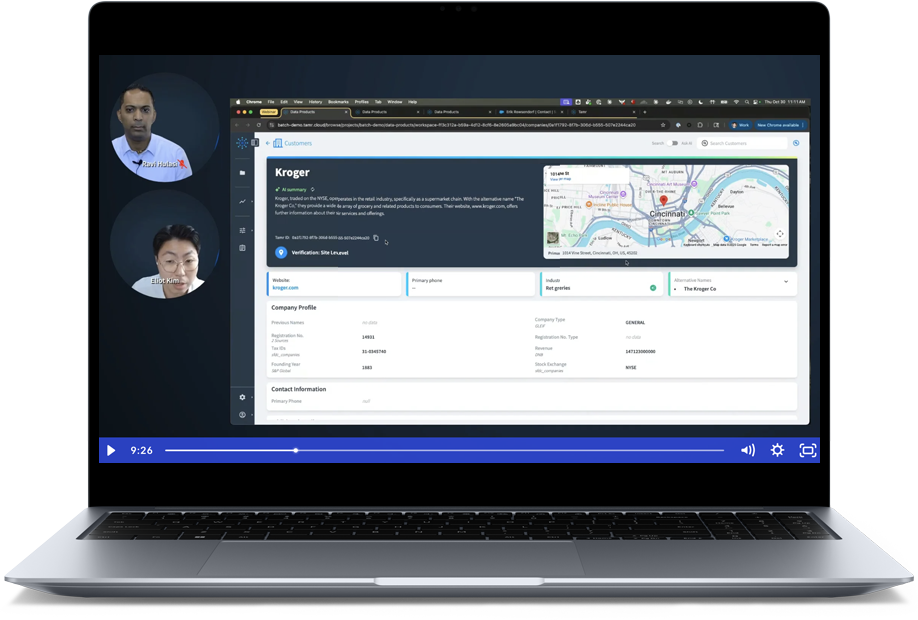Click the Company Profile section heading
The height and width of the screenshot is (620, 918).
pyautogui.click(x=294, y=307)
